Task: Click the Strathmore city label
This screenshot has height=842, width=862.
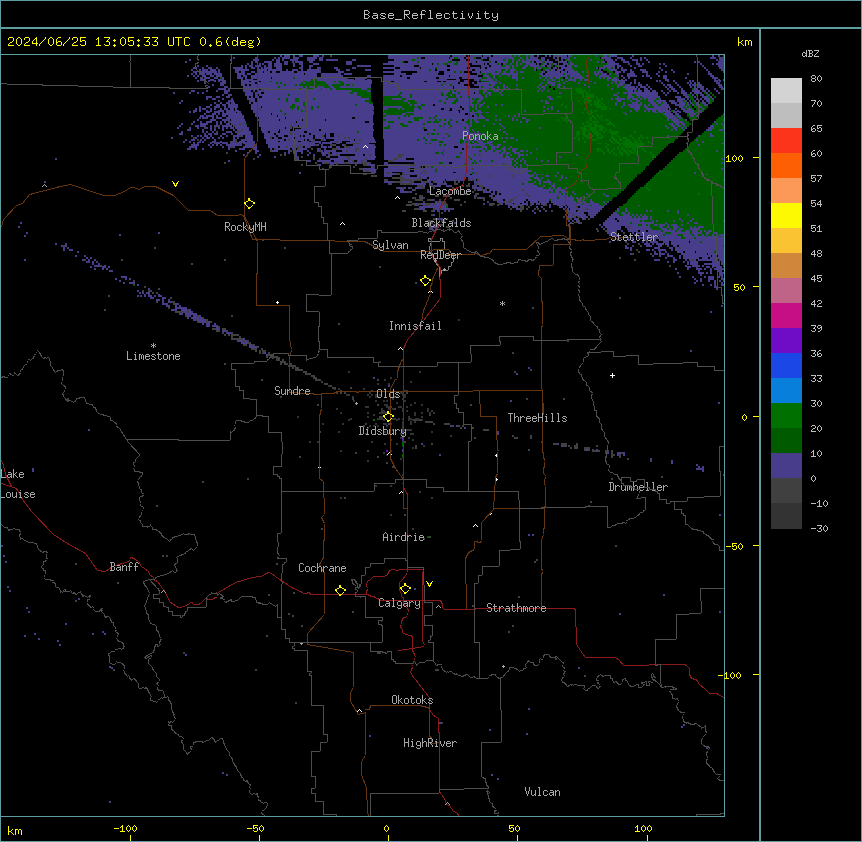Action: point(516,608)
